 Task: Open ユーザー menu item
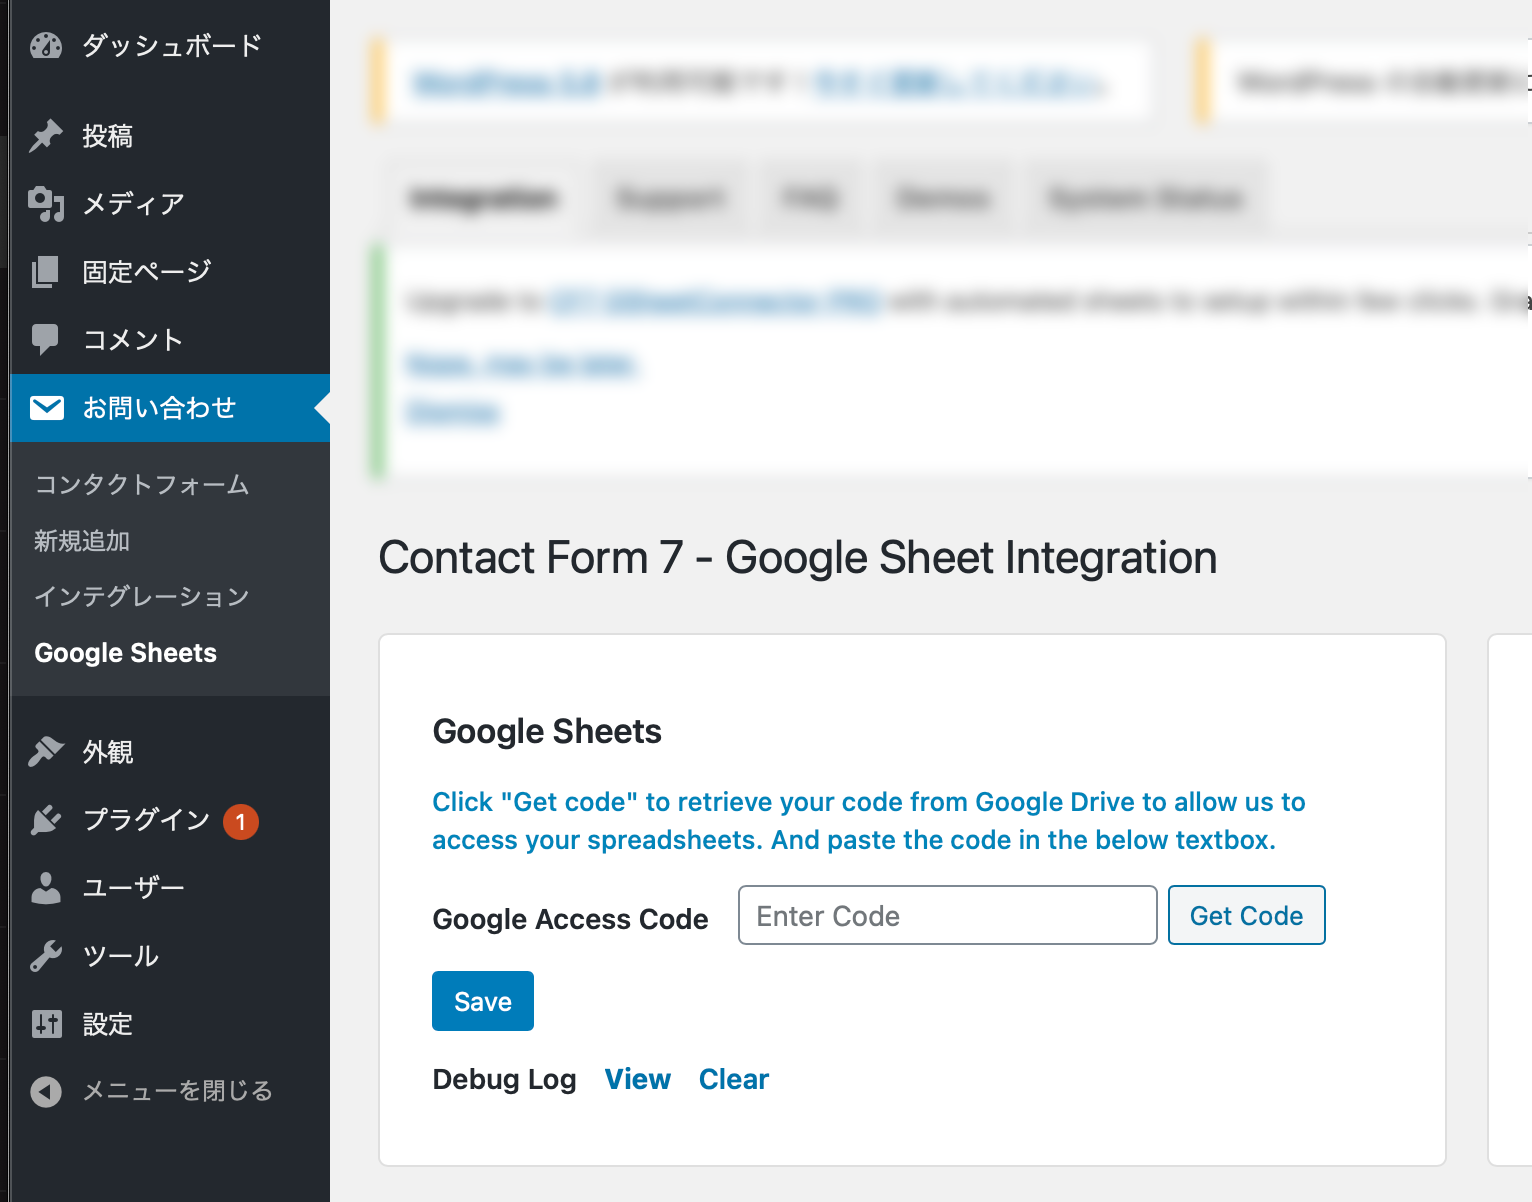(170, 888)
